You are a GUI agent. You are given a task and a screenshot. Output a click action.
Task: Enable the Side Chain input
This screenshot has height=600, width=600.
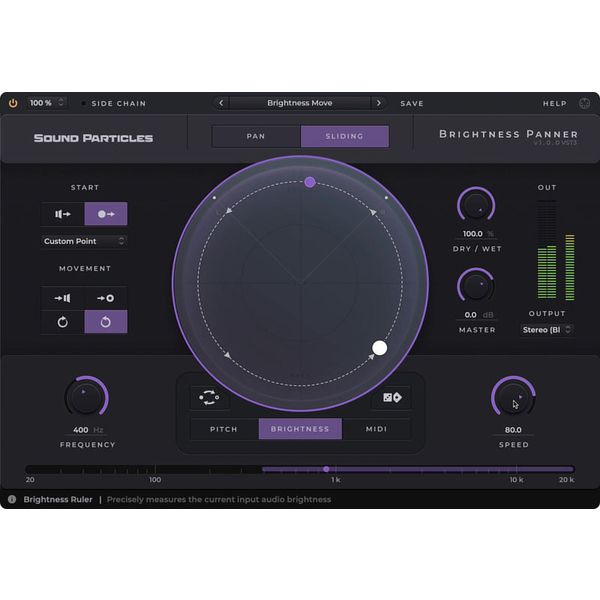click(x=114, y=103)
